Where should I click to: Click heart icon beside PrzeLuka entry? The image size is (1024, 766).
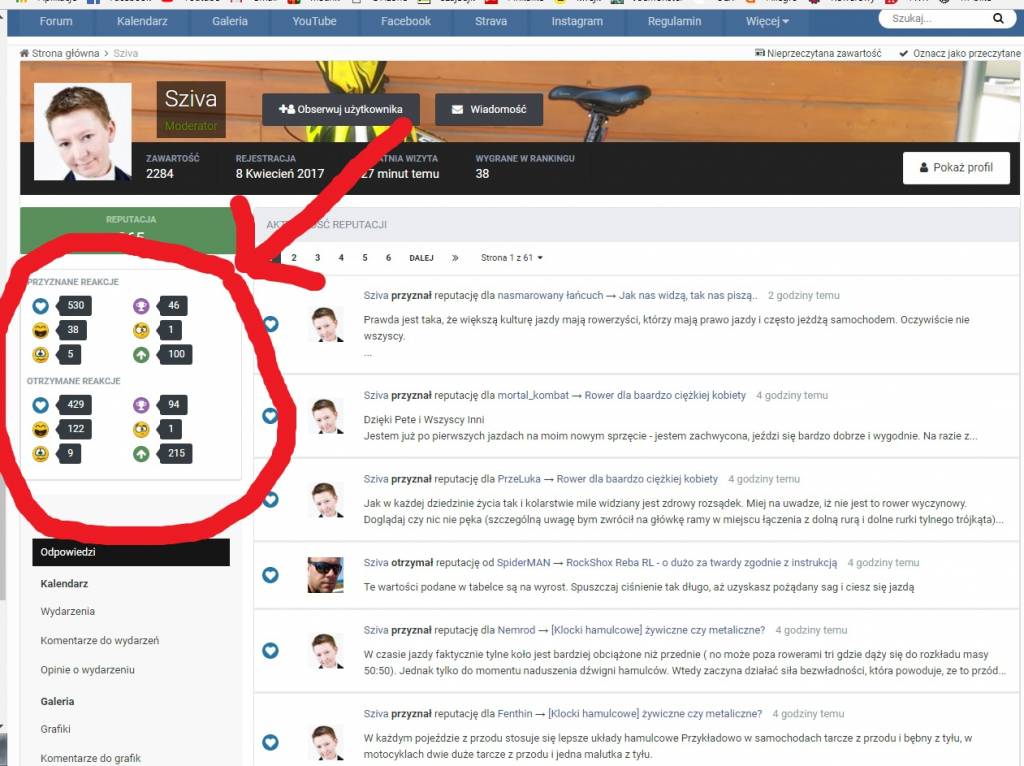point(270,500)
